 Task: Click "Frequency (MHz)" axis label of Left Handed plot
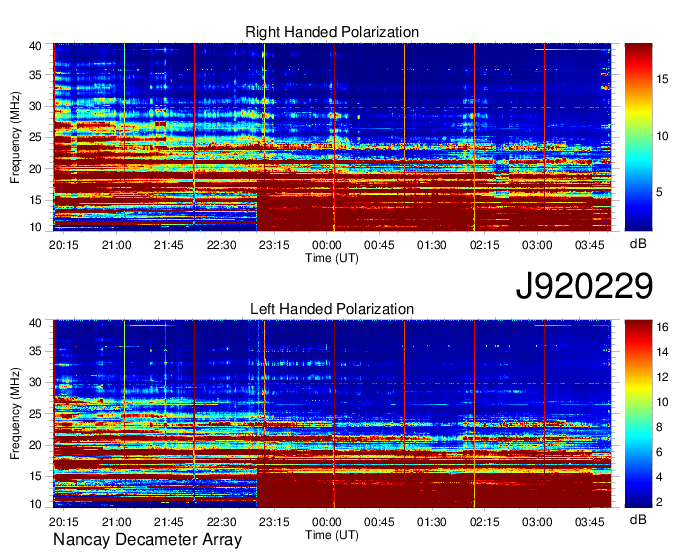click(x=15, y=414)
